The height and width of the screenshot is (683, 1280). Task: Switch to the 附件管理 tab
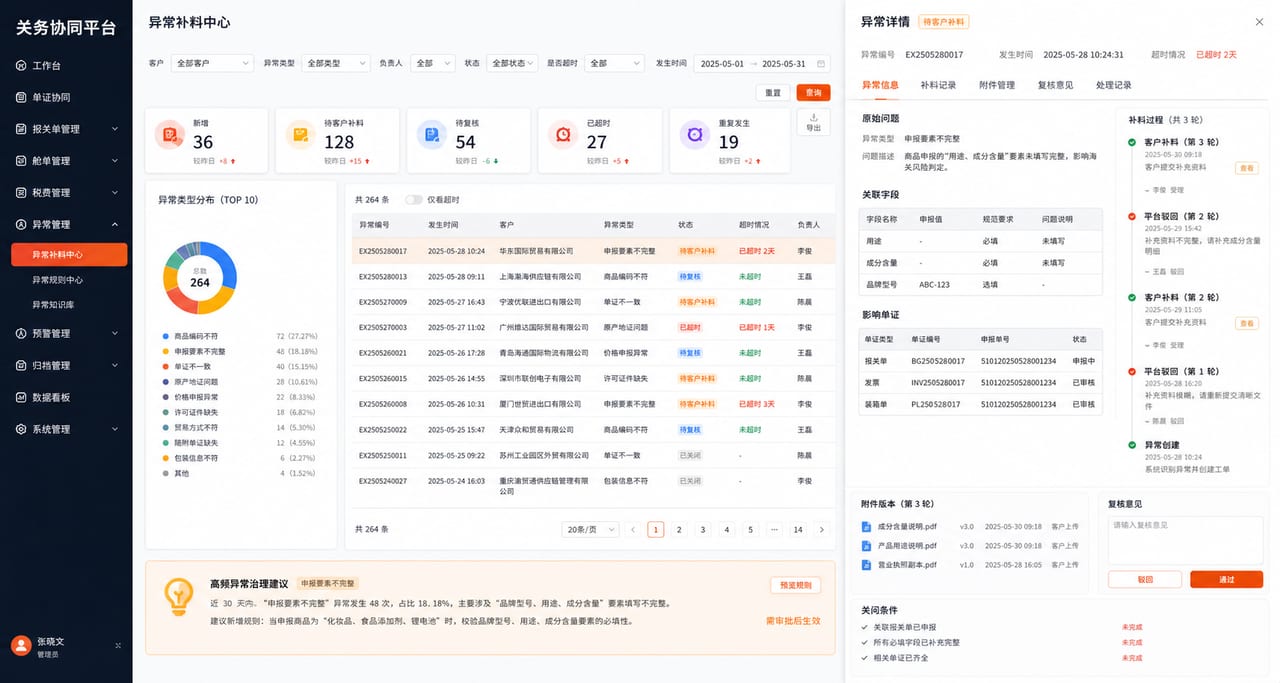(997, 85)
